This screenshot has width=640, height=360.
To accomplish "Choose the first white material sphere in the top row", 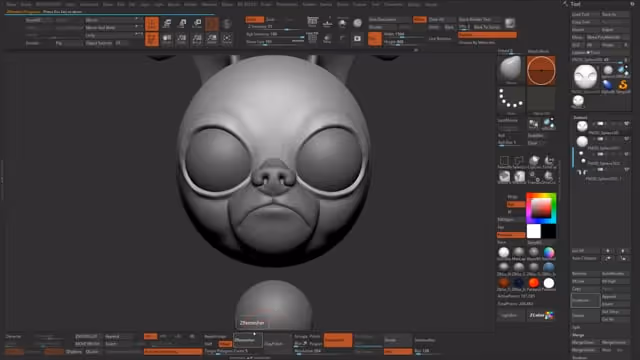I will 504,253.
